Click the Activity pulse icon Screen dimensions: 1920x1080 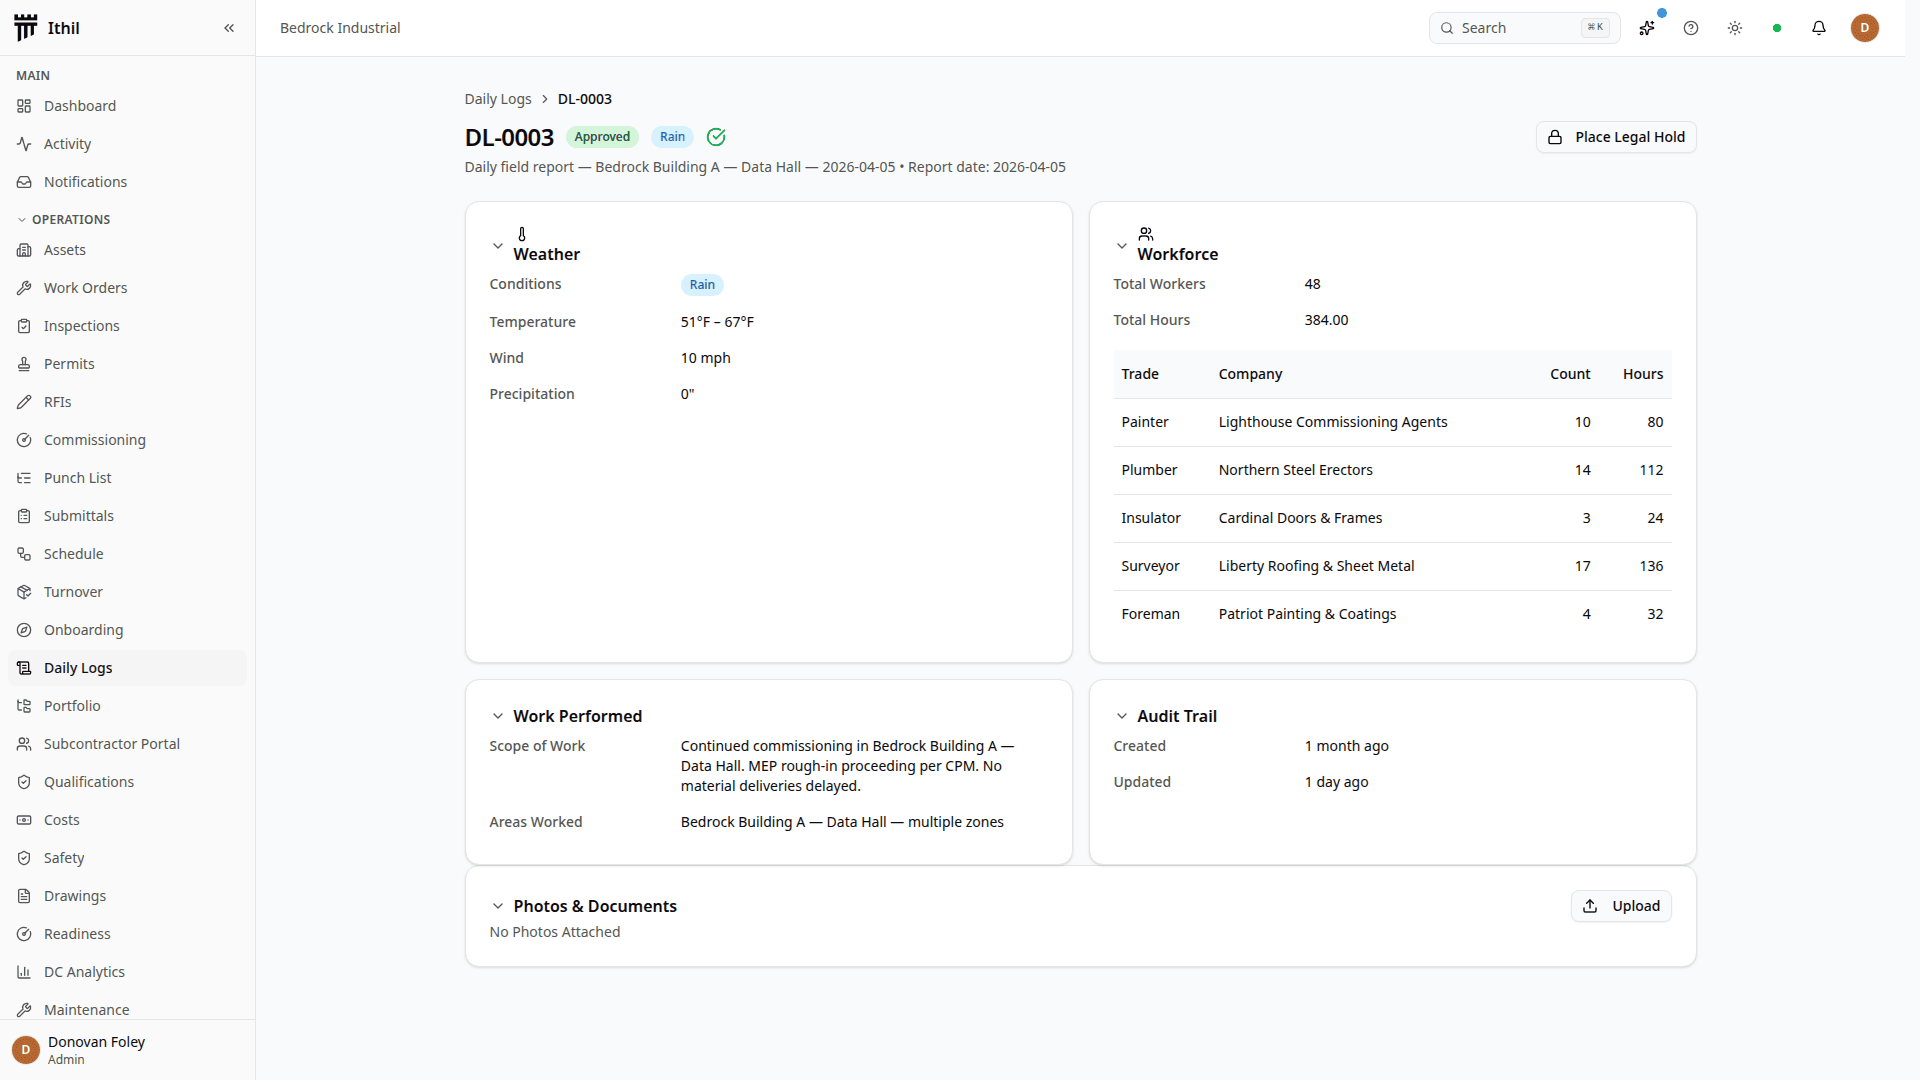24,144
